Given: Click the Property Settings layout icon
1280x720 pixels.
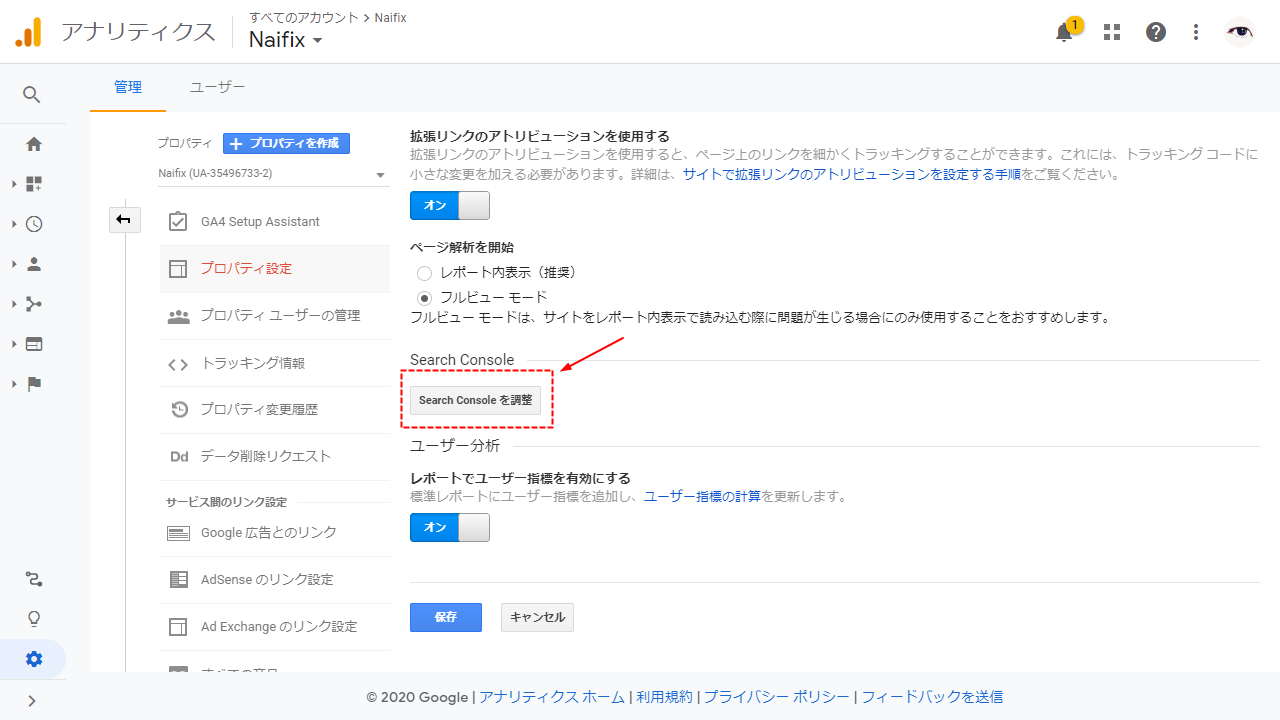Looking at the screenshot, I should pos(178,269).
